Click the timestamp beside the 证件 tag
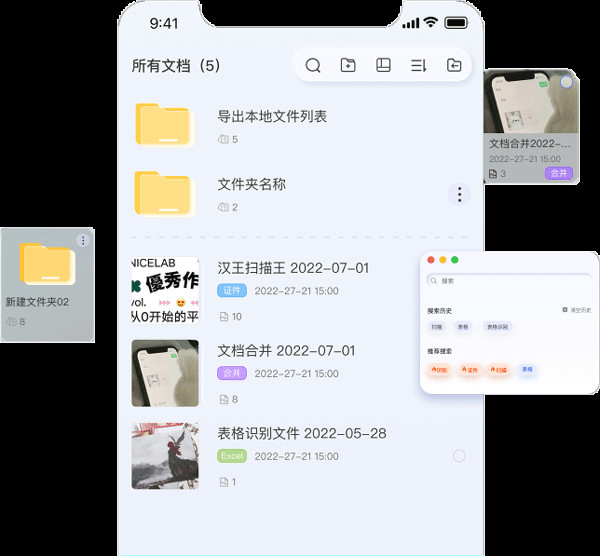600x556 pixels. (x=297, y=291)
